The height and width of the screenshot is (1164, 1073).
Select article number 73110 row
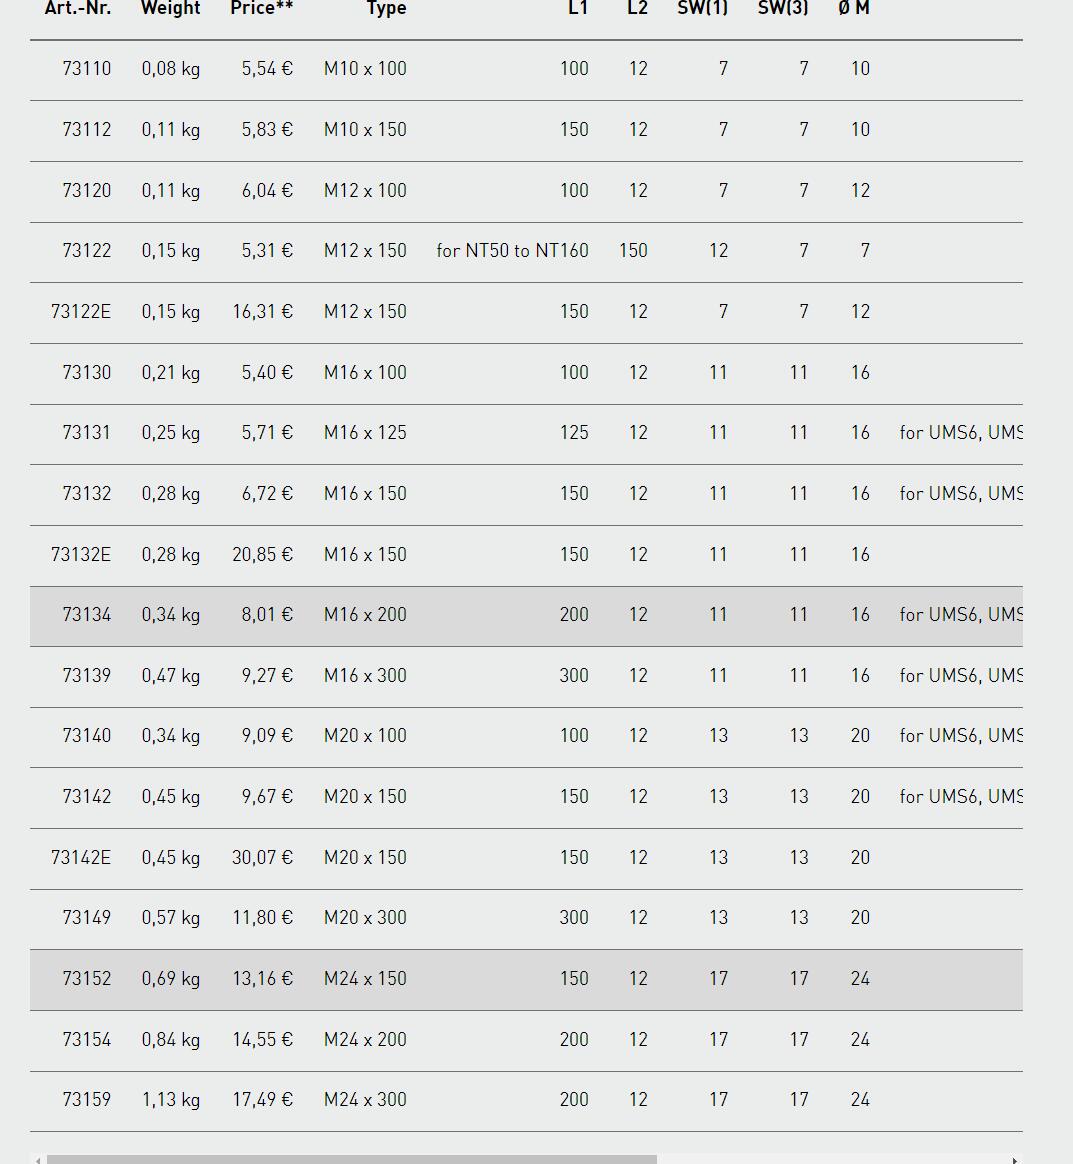[526, 70]
